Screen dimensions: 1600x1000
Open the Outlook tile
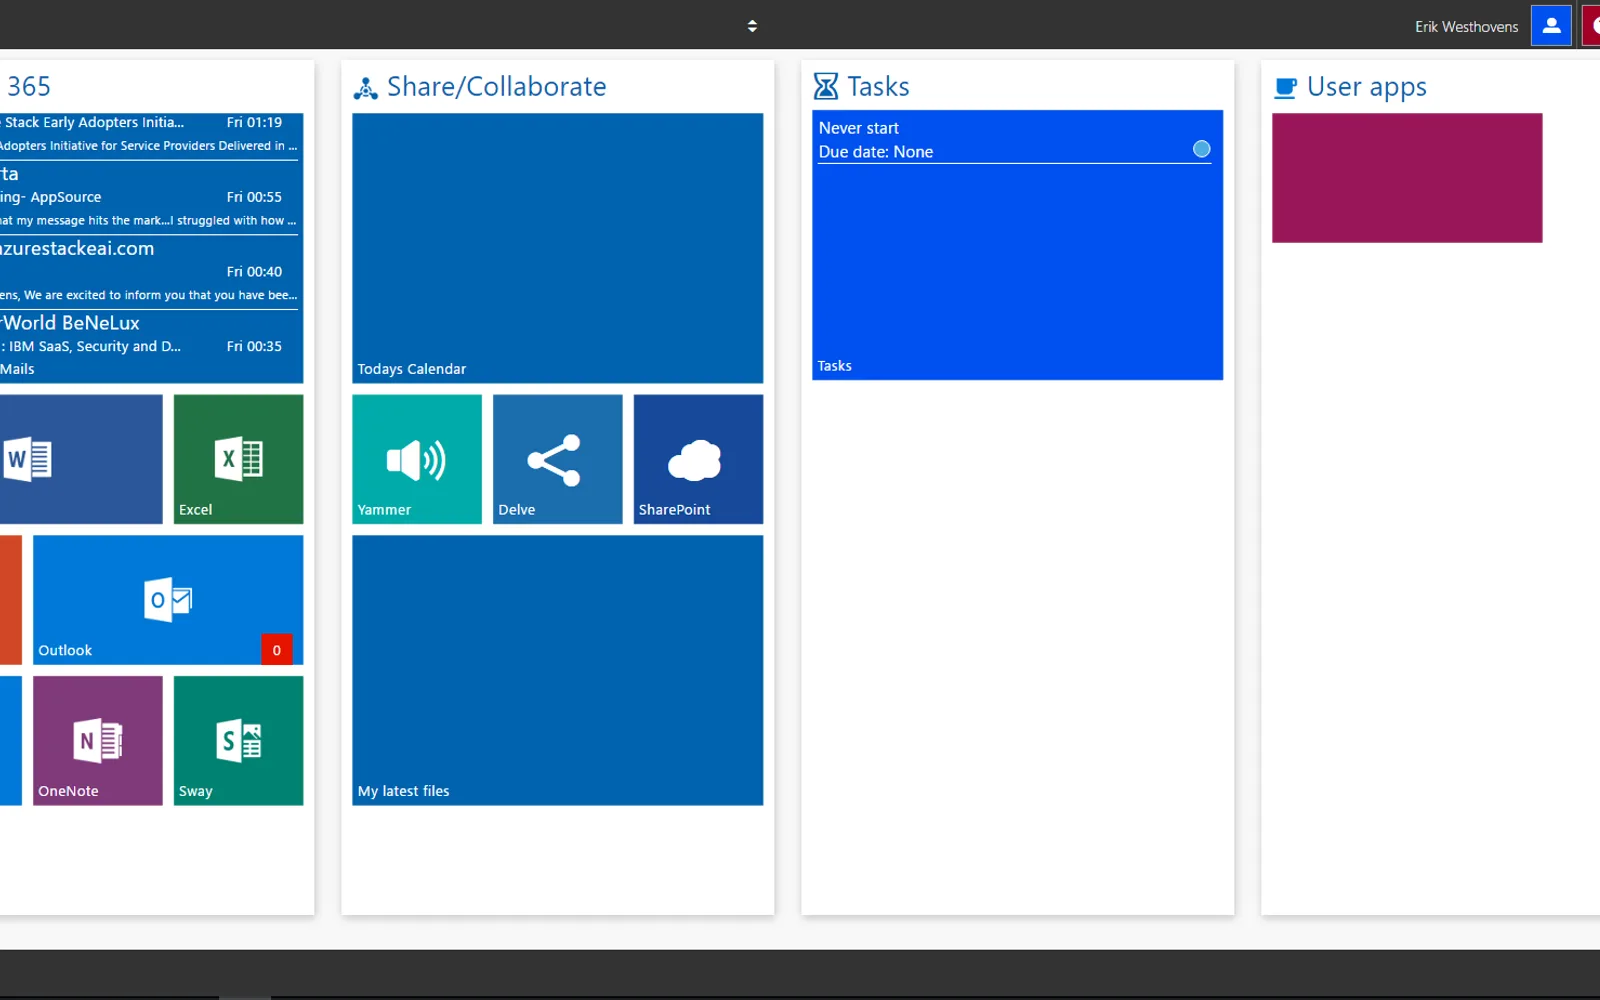(x=168, y=600)
